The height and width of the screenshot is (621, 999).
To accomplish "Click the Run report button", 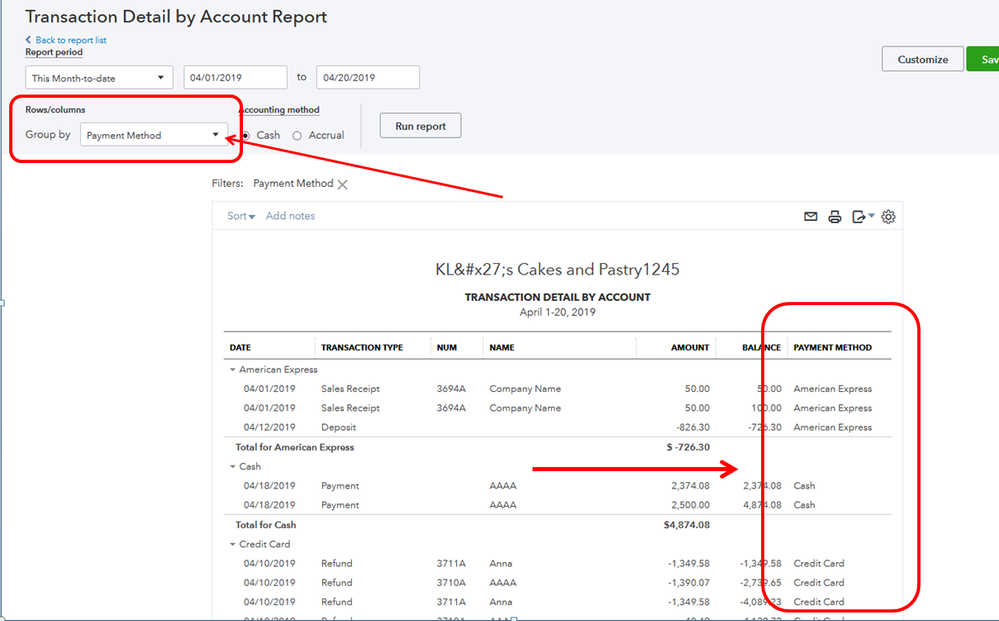I will (420, 127).
